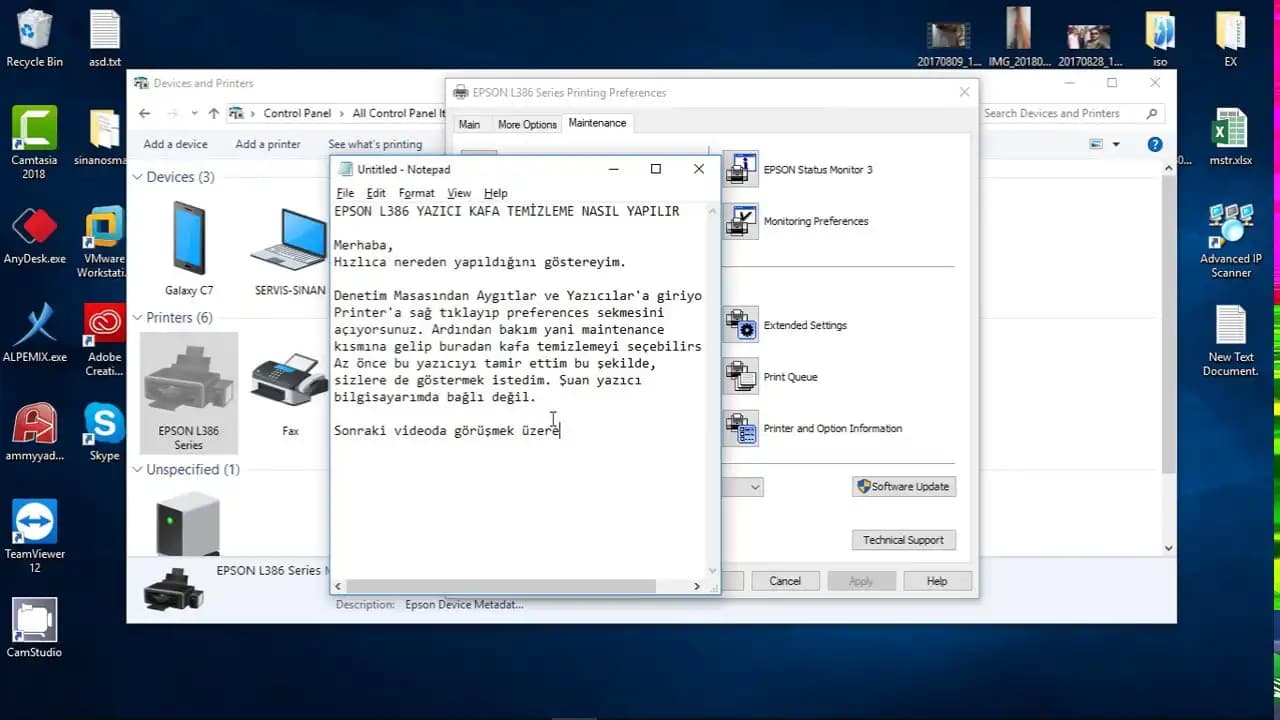Image resolution: width=1280 pixels, height=720 pixels.
Task: Select the Galaxy C7 device
Action: coord(189,250)
